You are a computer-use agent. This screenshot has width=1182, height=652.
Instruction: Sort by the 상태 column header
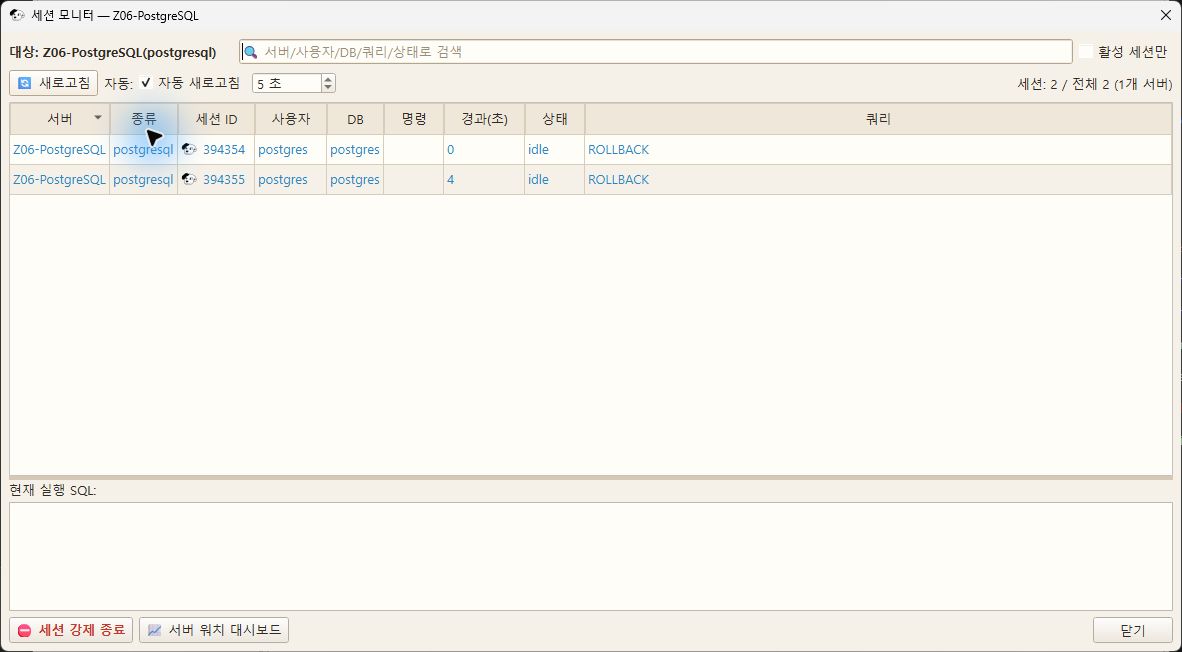pos(555,119)
